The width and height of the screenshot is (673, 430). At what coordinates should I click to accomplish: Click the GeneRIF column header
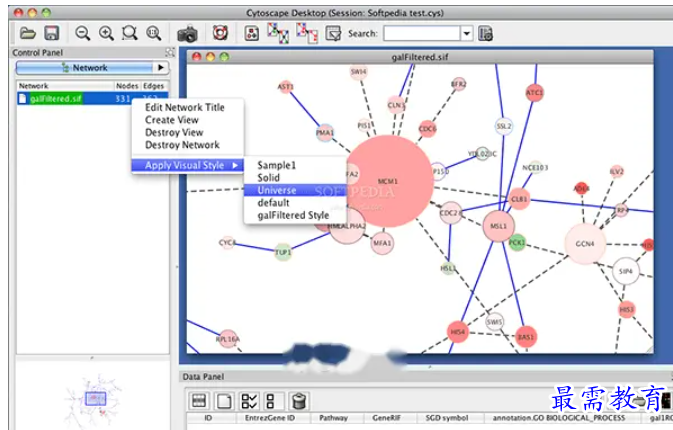coord(386,418)
